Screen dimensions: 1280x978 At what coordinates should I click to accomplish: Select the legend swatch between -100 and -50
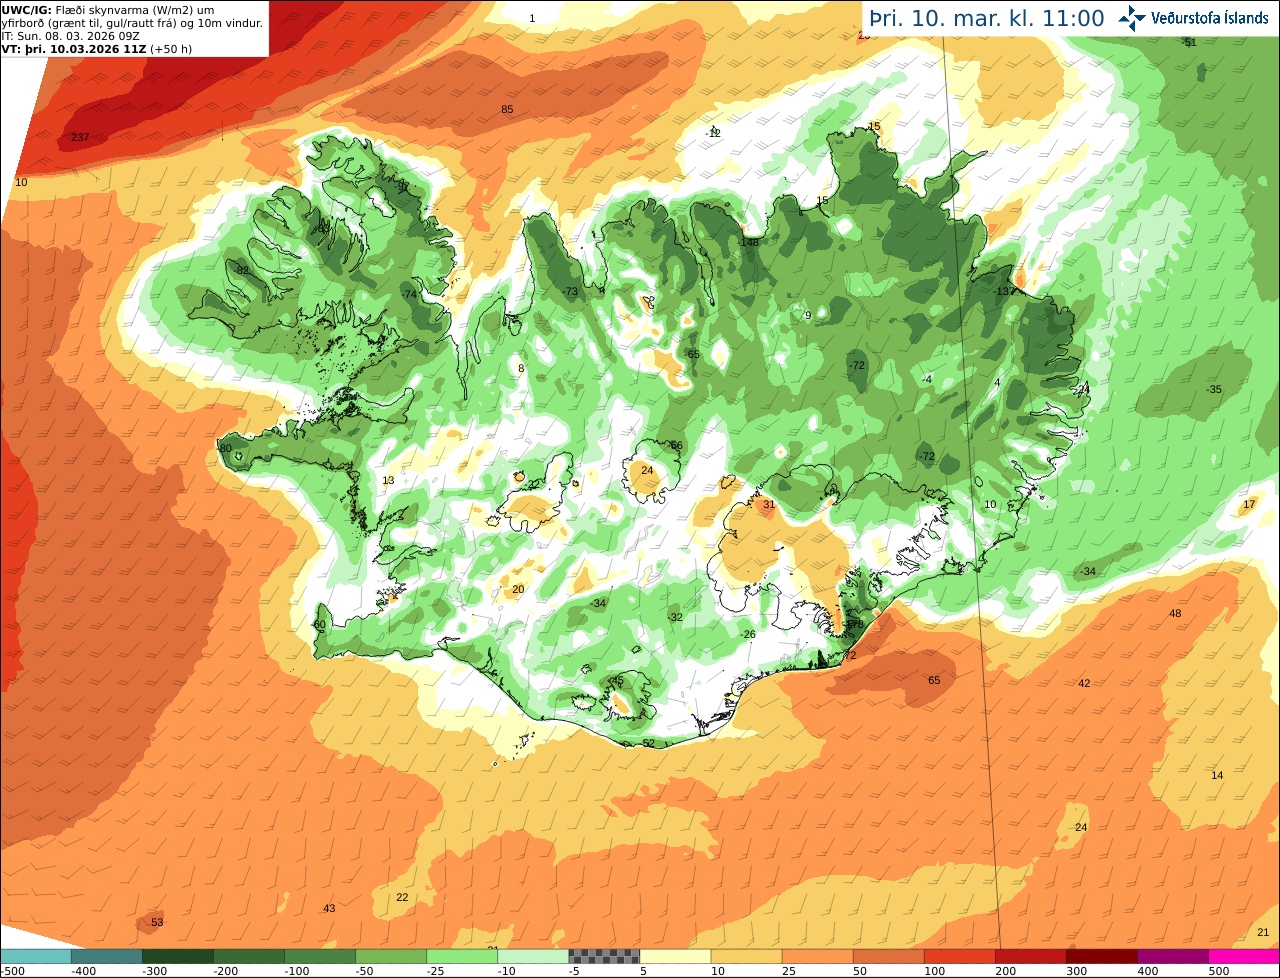[319, 956]
